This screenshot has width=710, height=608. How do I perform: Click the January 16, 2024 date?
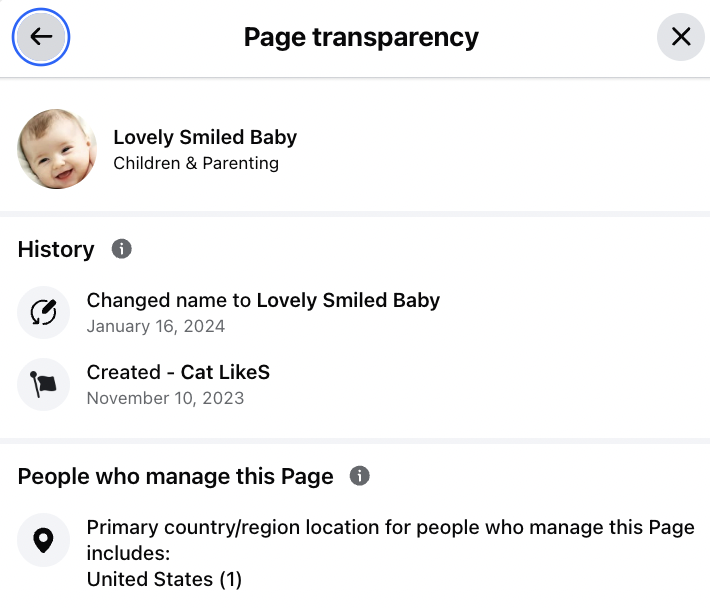tap(156, 326)
